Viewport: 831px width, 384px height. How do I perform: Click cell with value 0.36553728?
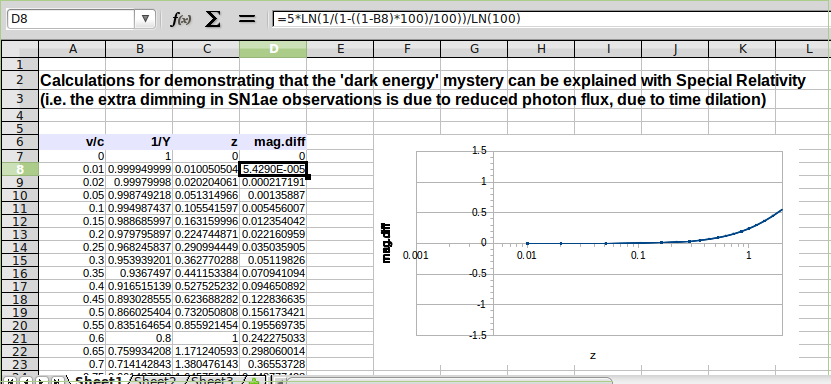coord(273,364)
